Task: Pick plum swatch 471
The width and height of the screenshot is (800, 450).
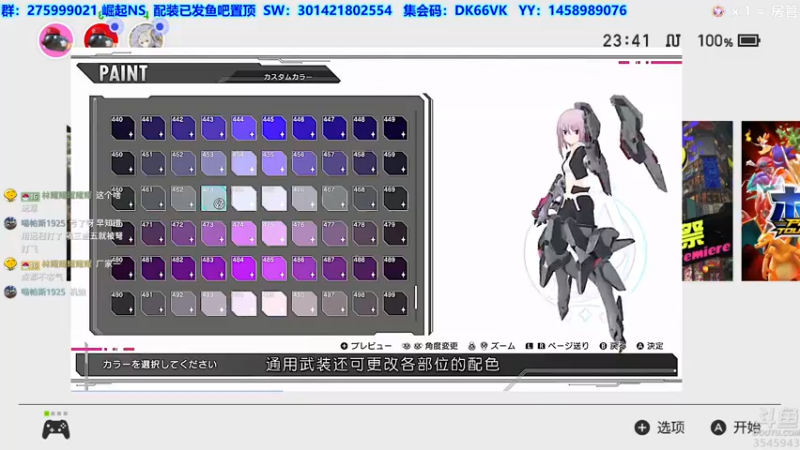Action: (153, 233)
